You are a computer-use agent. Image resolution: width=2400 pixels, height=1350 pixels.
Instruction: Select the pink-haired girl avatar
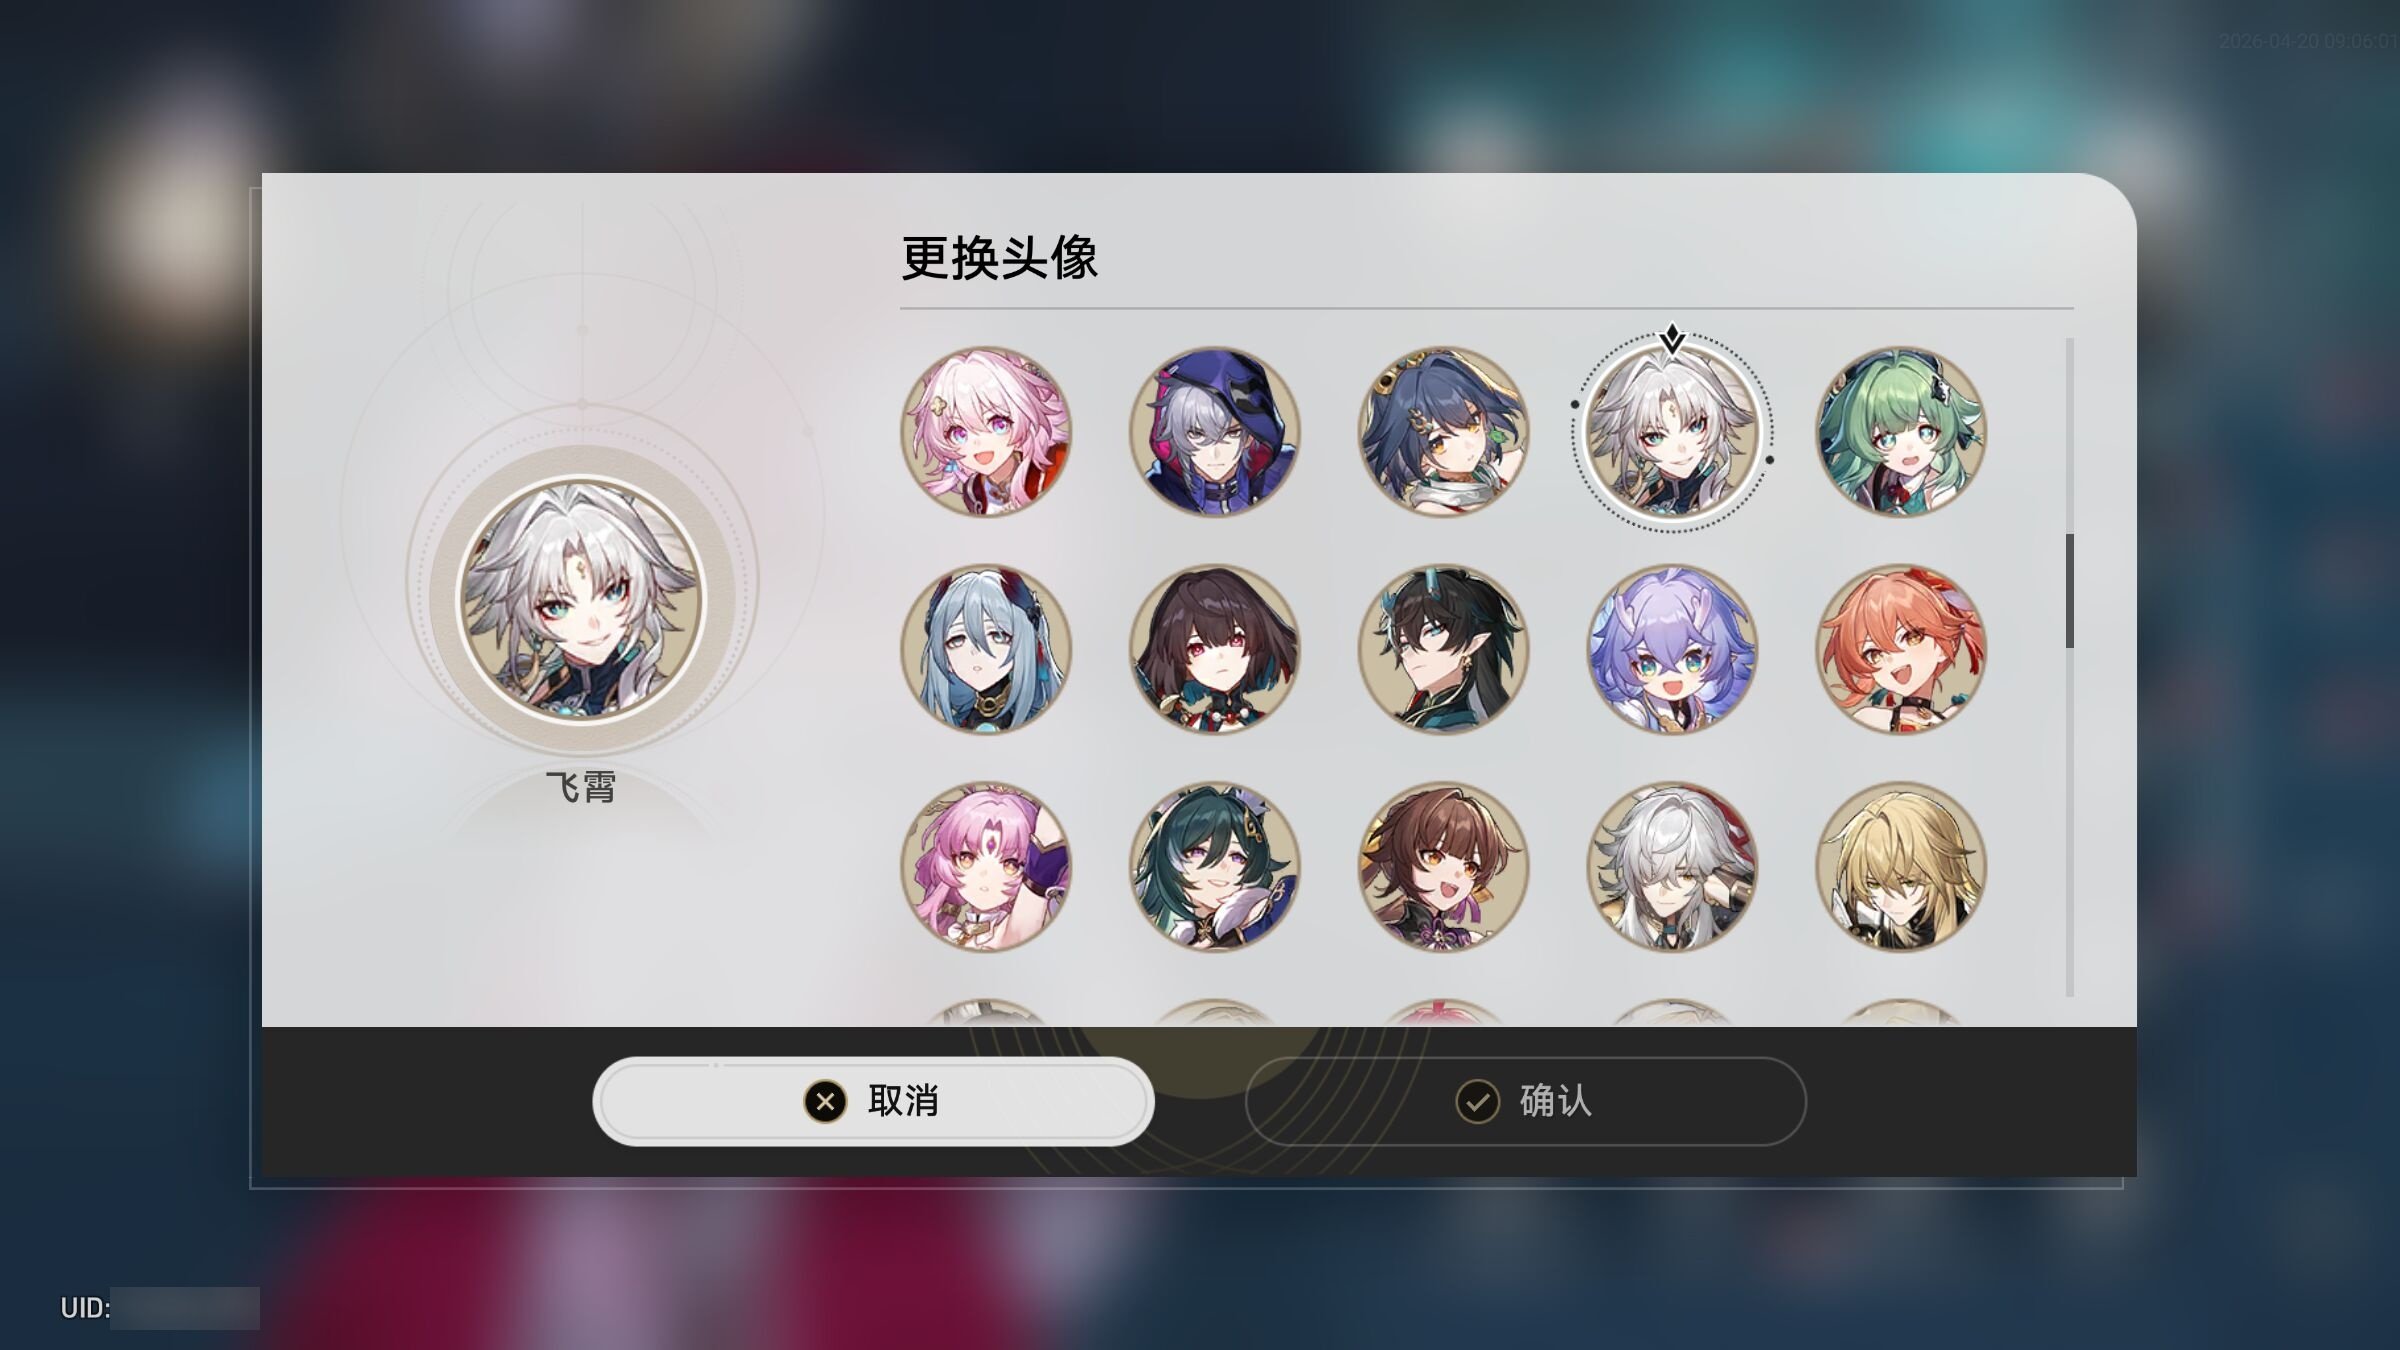coord(986,432)
